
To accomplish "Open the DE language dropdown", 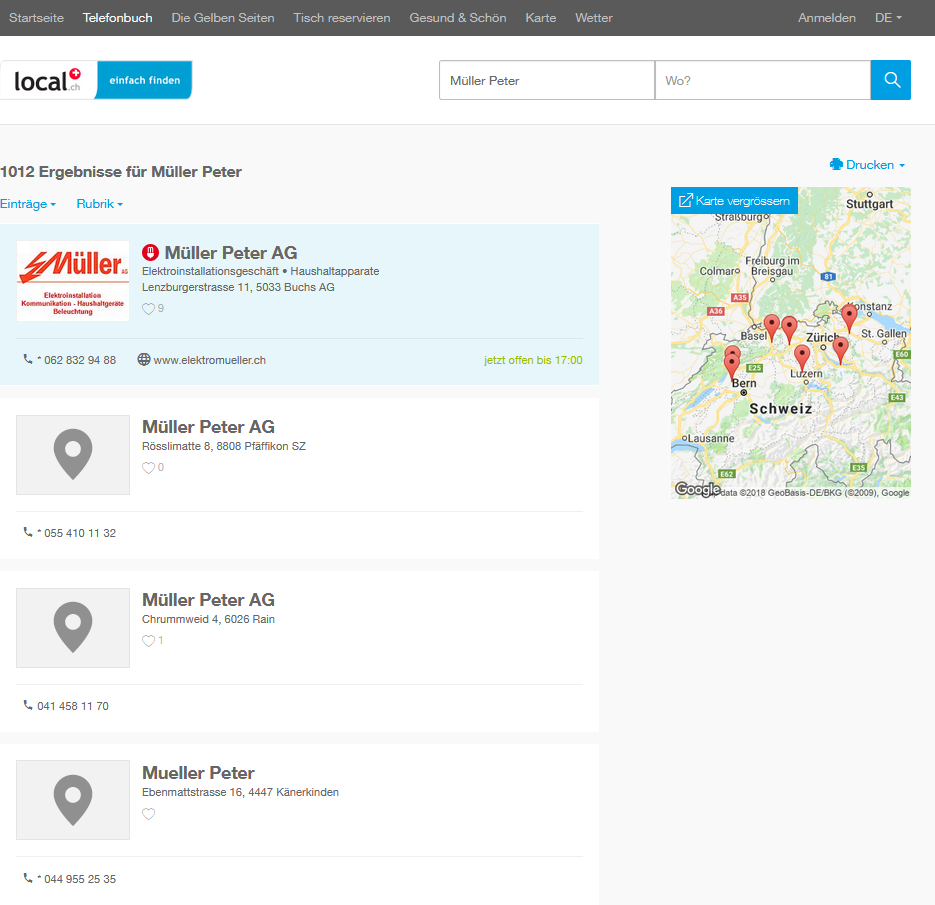I will click(887, 18).
